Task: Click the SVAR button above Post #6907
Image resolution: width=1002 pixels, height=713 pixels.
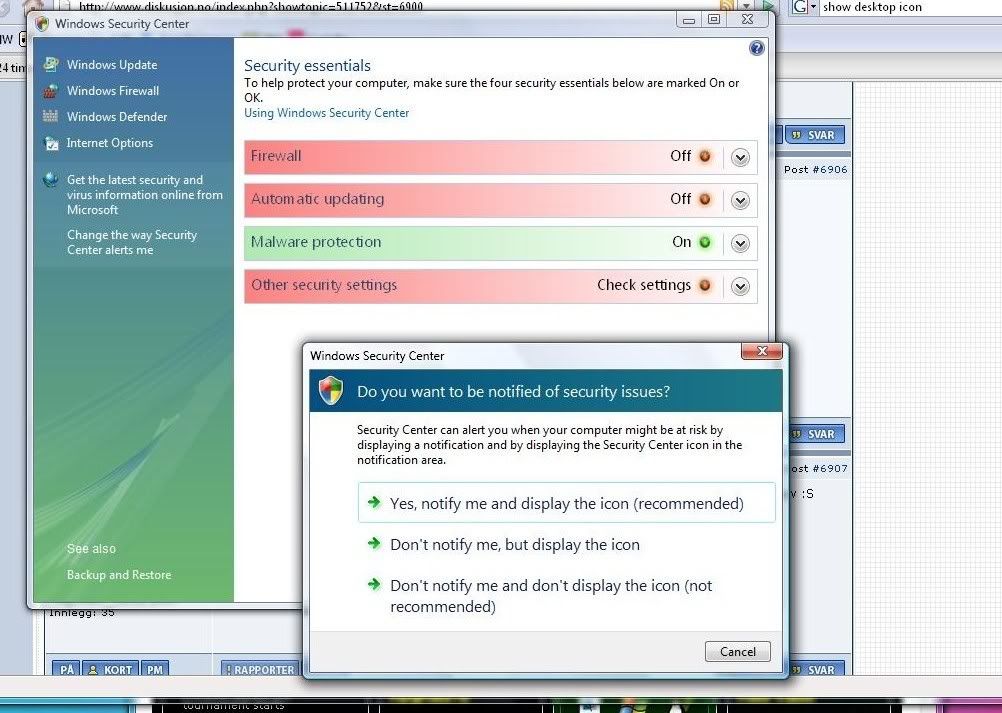Action: (817, 434)
